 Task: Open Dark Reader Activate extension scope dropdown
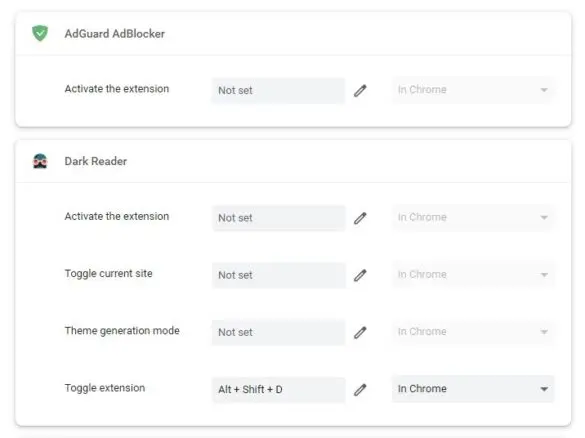(473, 218)
